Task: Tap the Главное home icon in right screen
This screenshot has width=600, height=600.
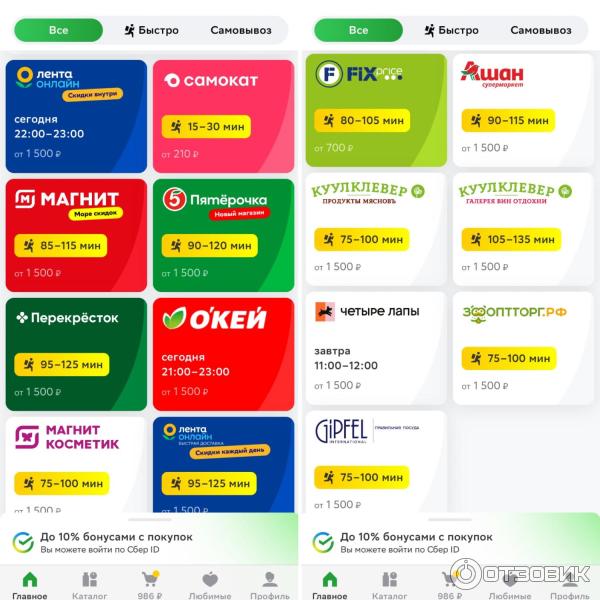Action: 330,579
